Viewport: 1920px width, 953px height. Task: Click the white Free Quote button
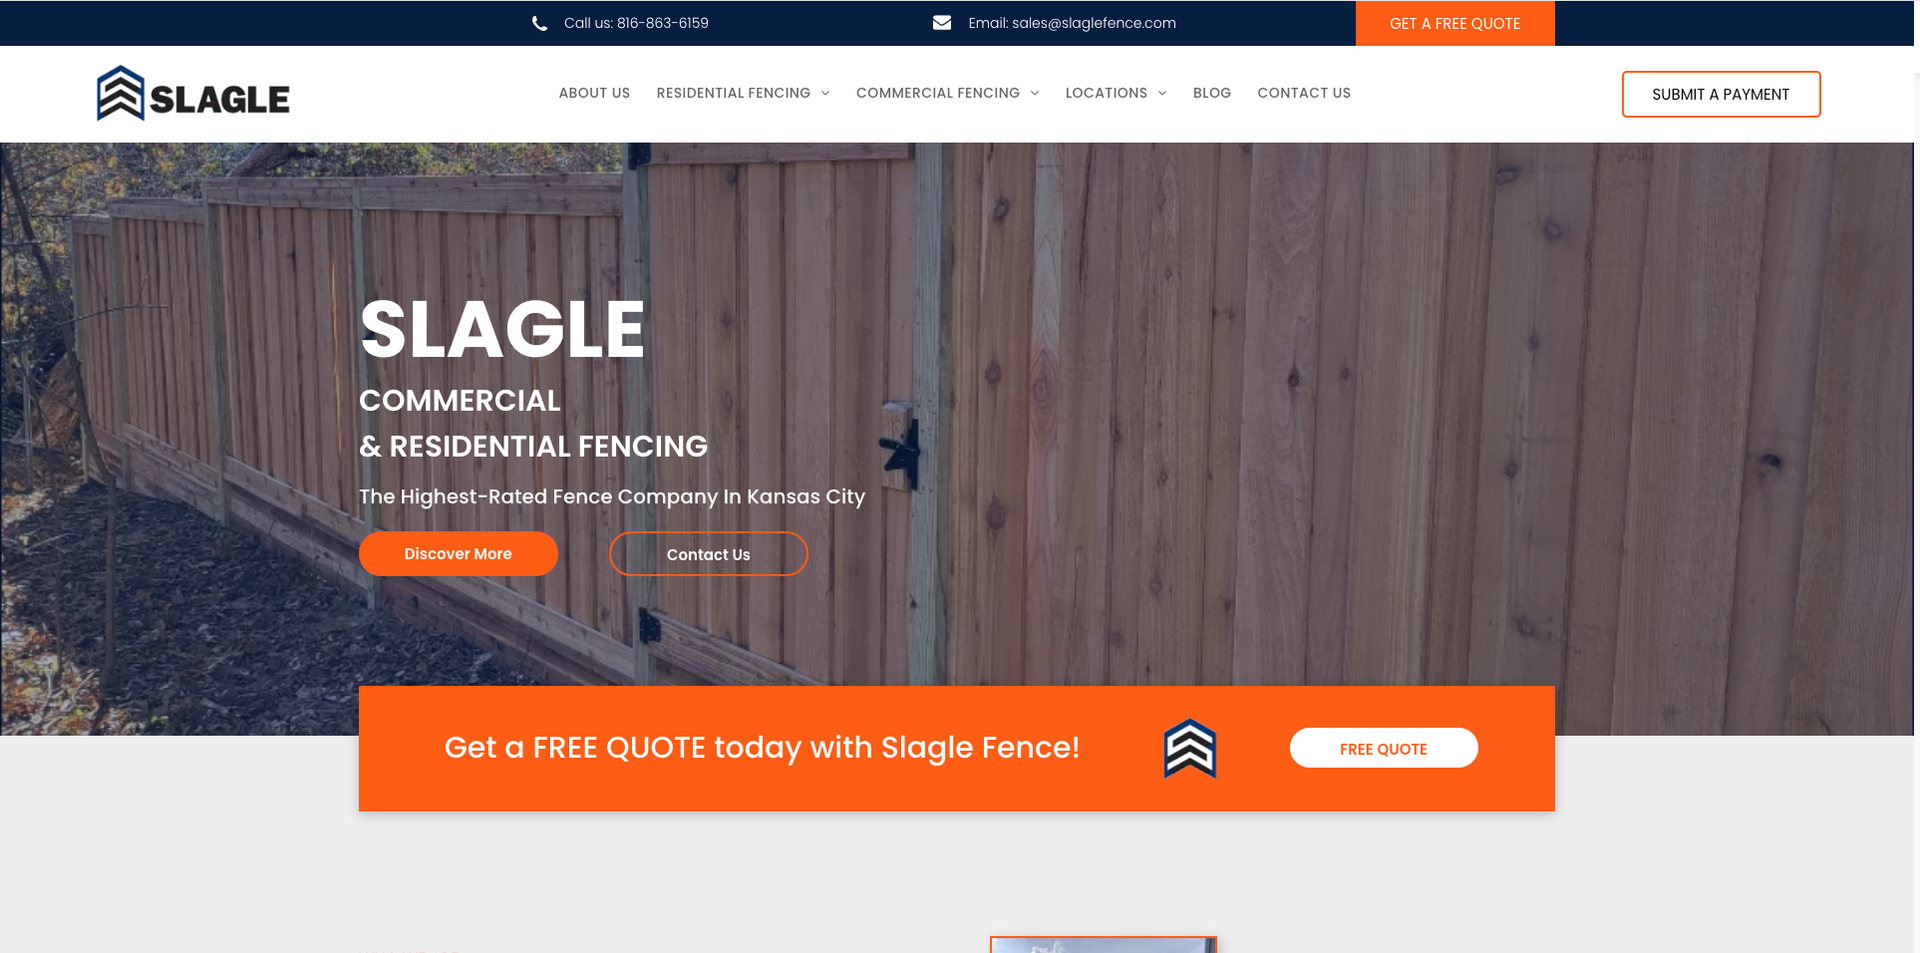click(x=1383, y=748)
